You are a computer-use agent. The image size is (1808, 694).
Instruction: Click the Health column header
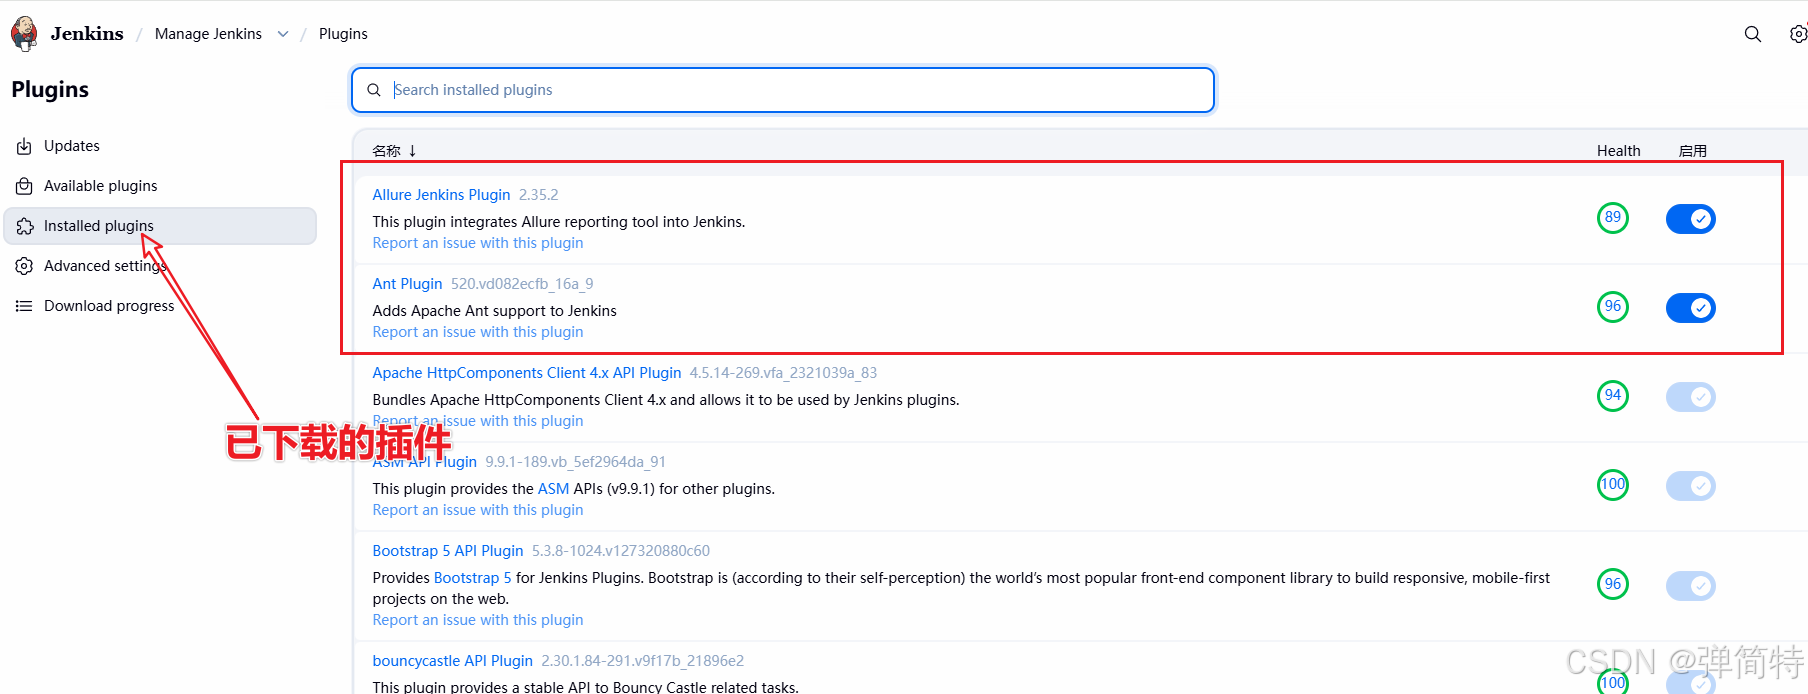click(1618, 151)
